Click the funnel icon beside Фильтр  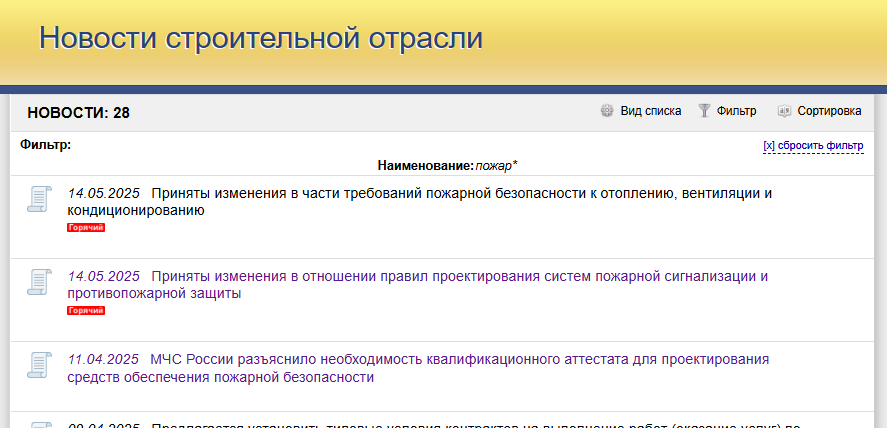(704, 111)
